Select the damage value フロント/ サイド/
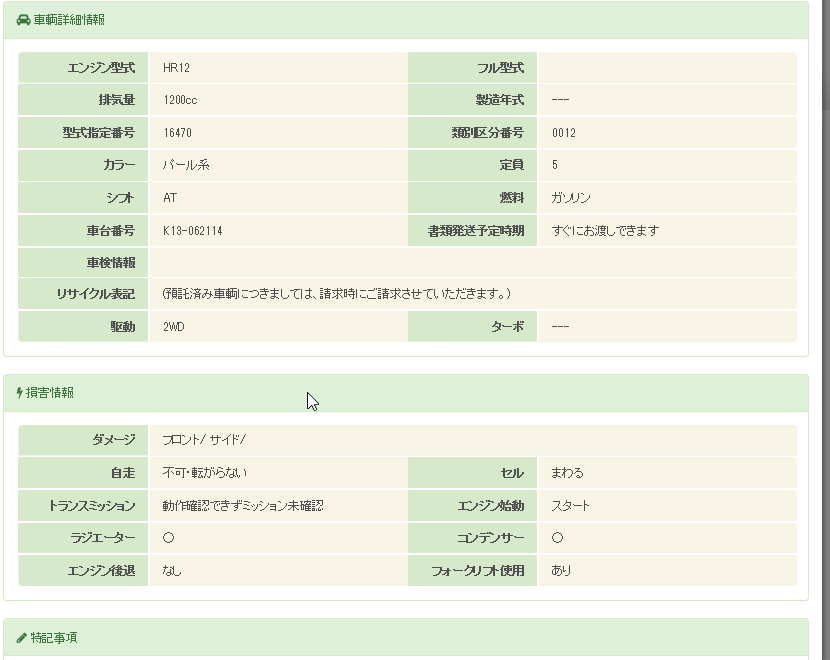The height and width of the screenshot is (660, 830). point(204,441)
